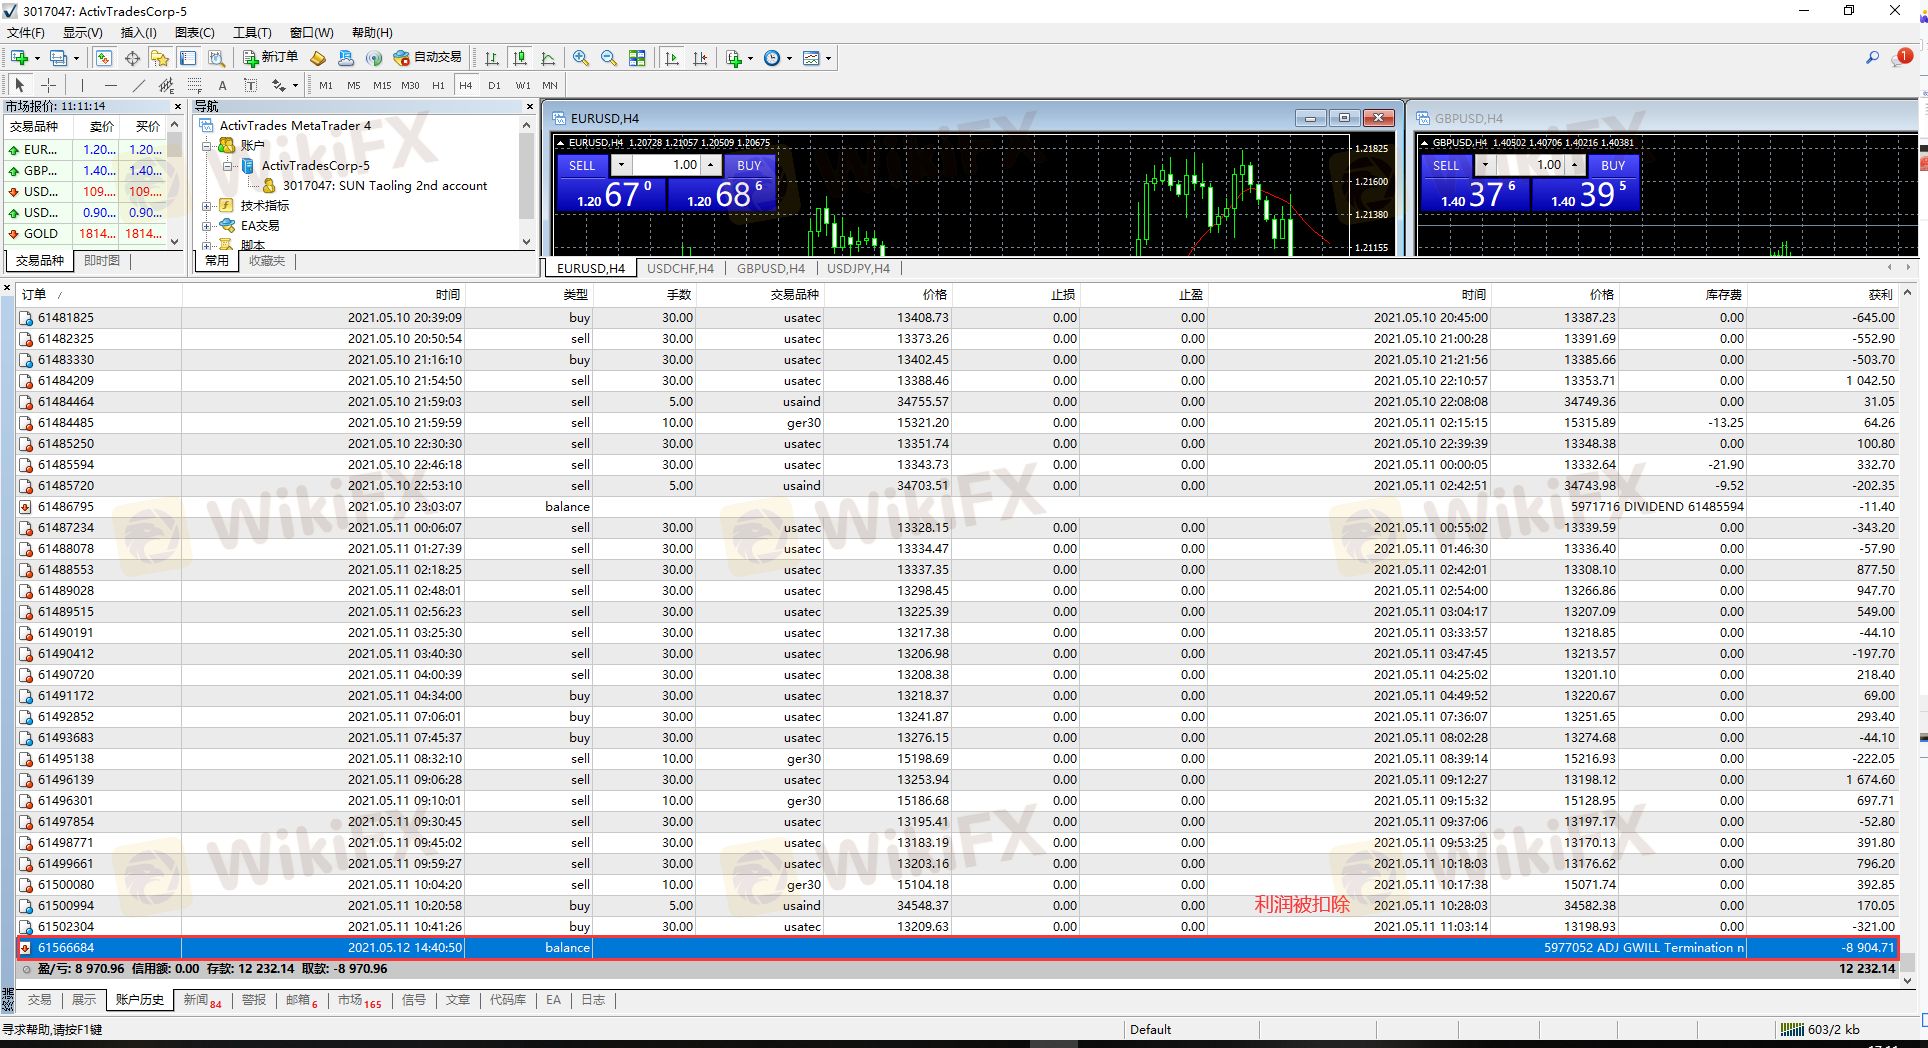Screen dimensions: 1928x1048
Task: Switch to the USDCHF,H4 chart tab
Action: [680, 268]
